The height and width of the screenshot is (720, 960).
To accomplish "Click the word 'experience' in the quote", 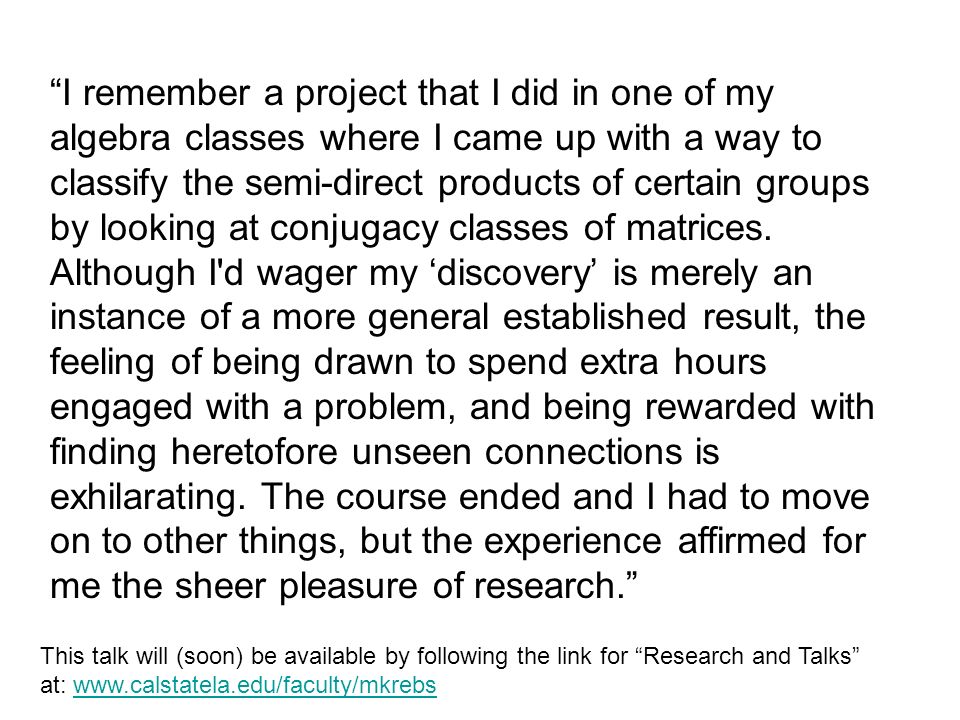I will pos(573,544).
